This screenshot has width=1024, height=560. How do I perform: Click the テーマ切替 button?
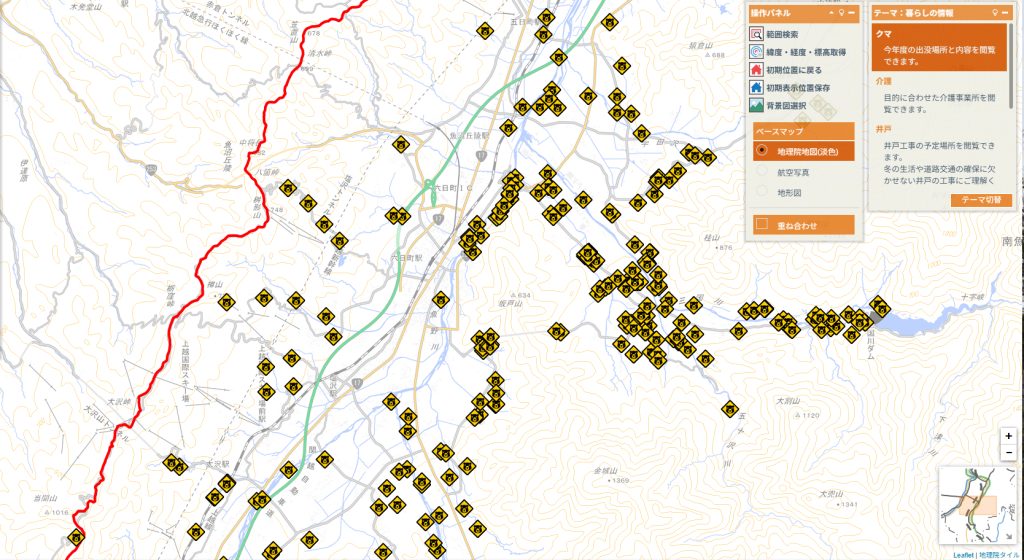pos(981,200)
